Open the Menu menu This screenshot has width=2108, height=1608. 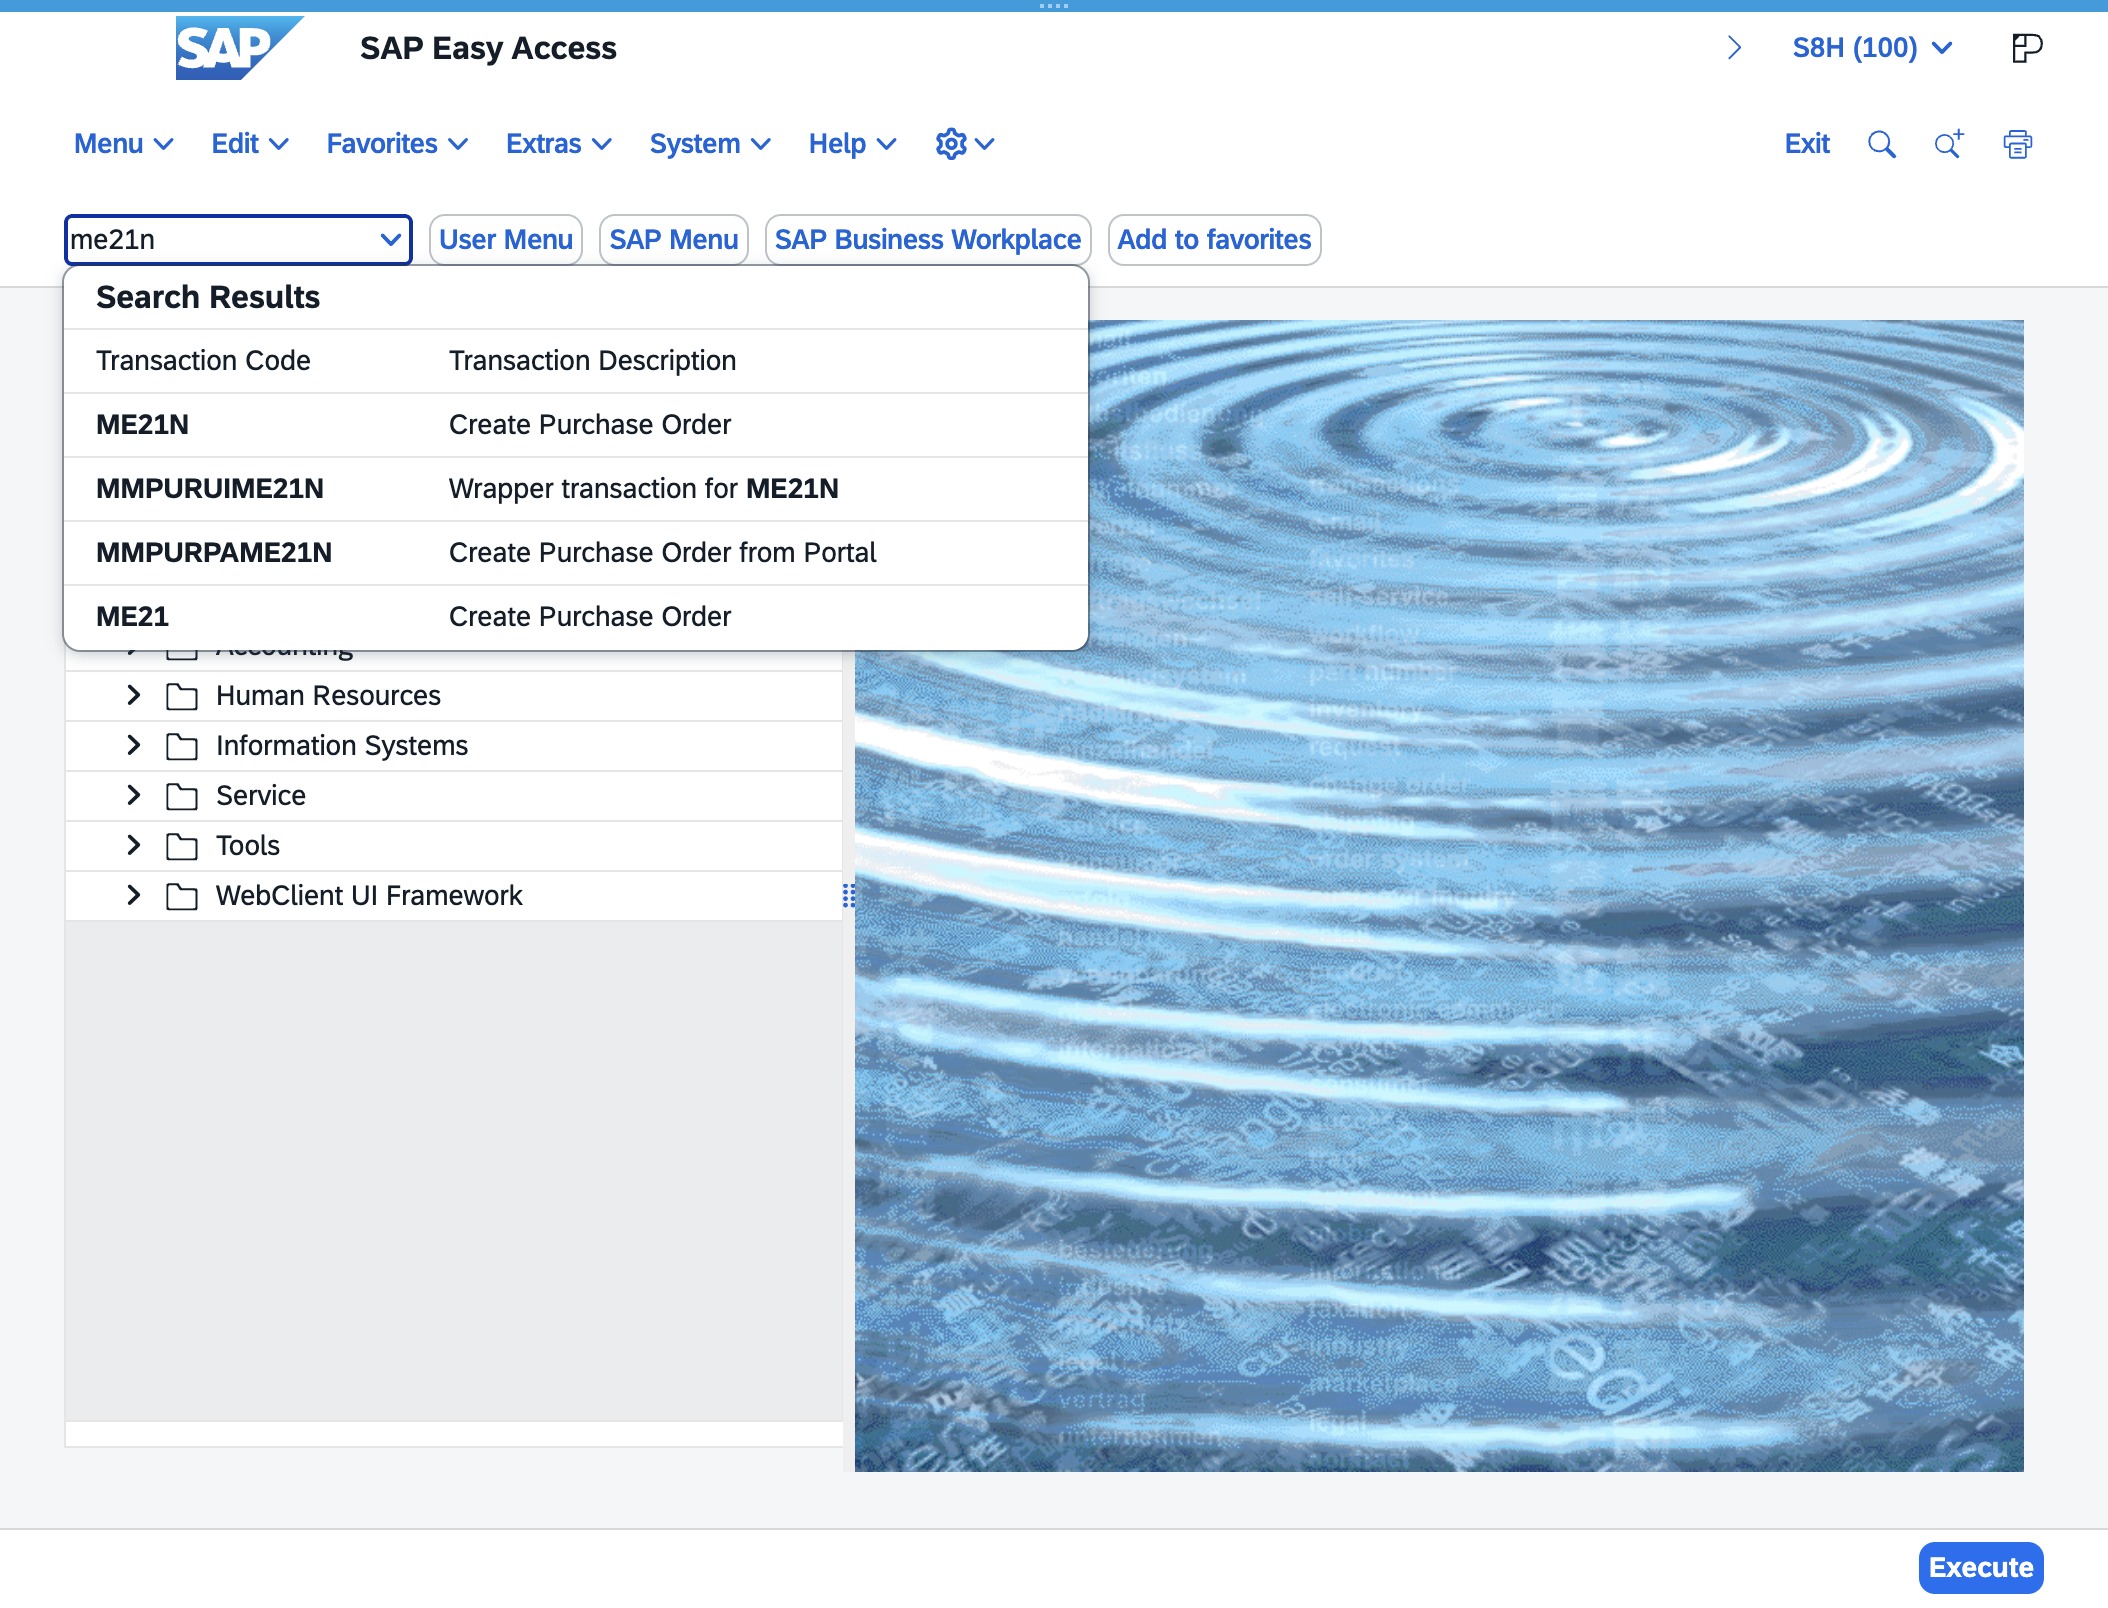pos(124,144)
